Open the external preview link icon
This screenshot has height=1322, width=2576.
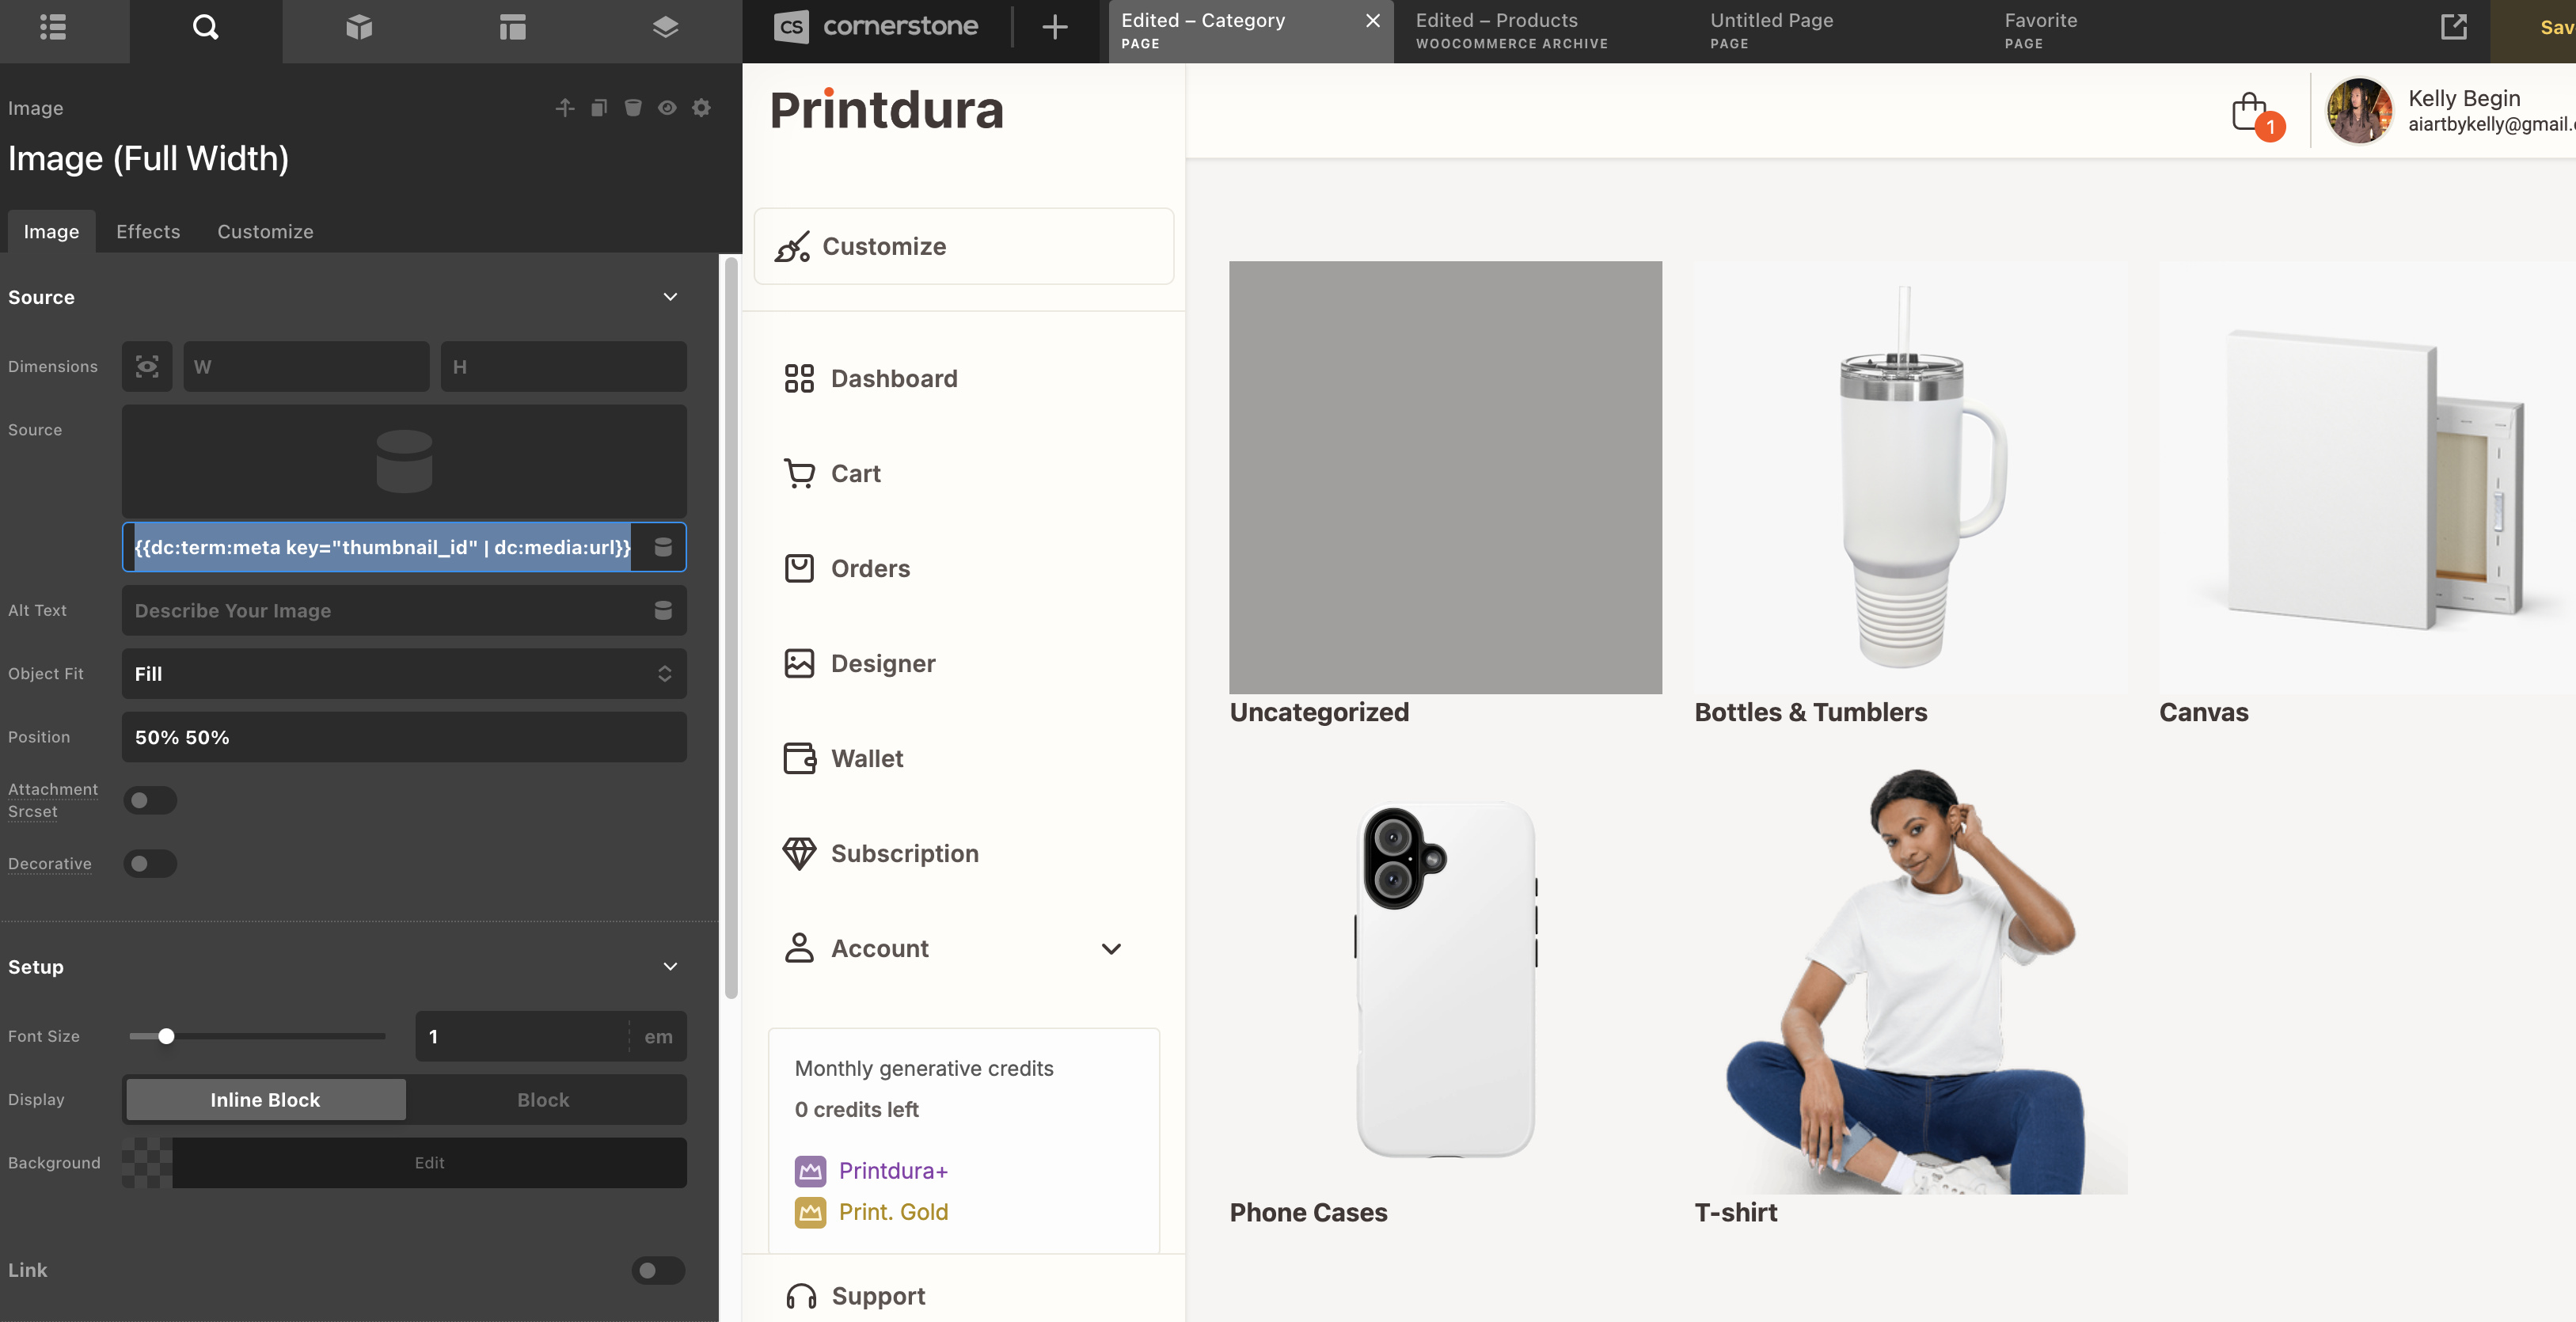point(2454,27)
